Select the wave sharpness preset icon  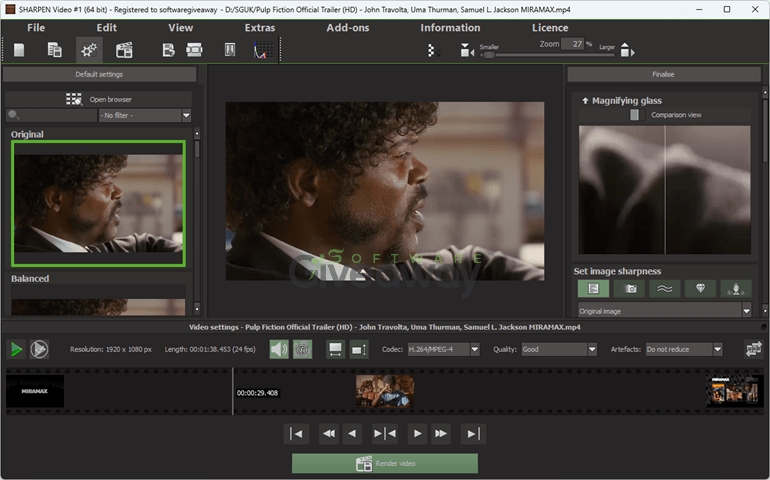coord(664,288)
